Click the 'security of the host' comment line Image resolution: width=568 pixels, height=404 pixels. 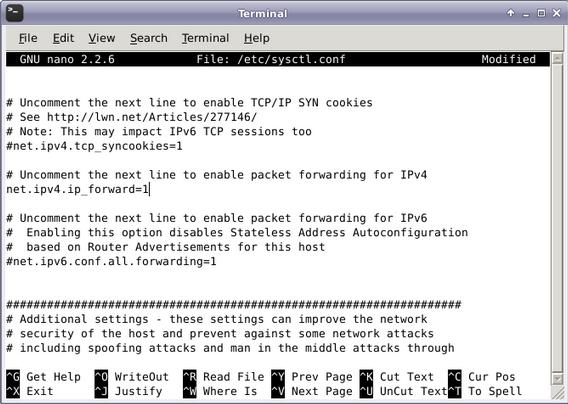pos(220,334)
